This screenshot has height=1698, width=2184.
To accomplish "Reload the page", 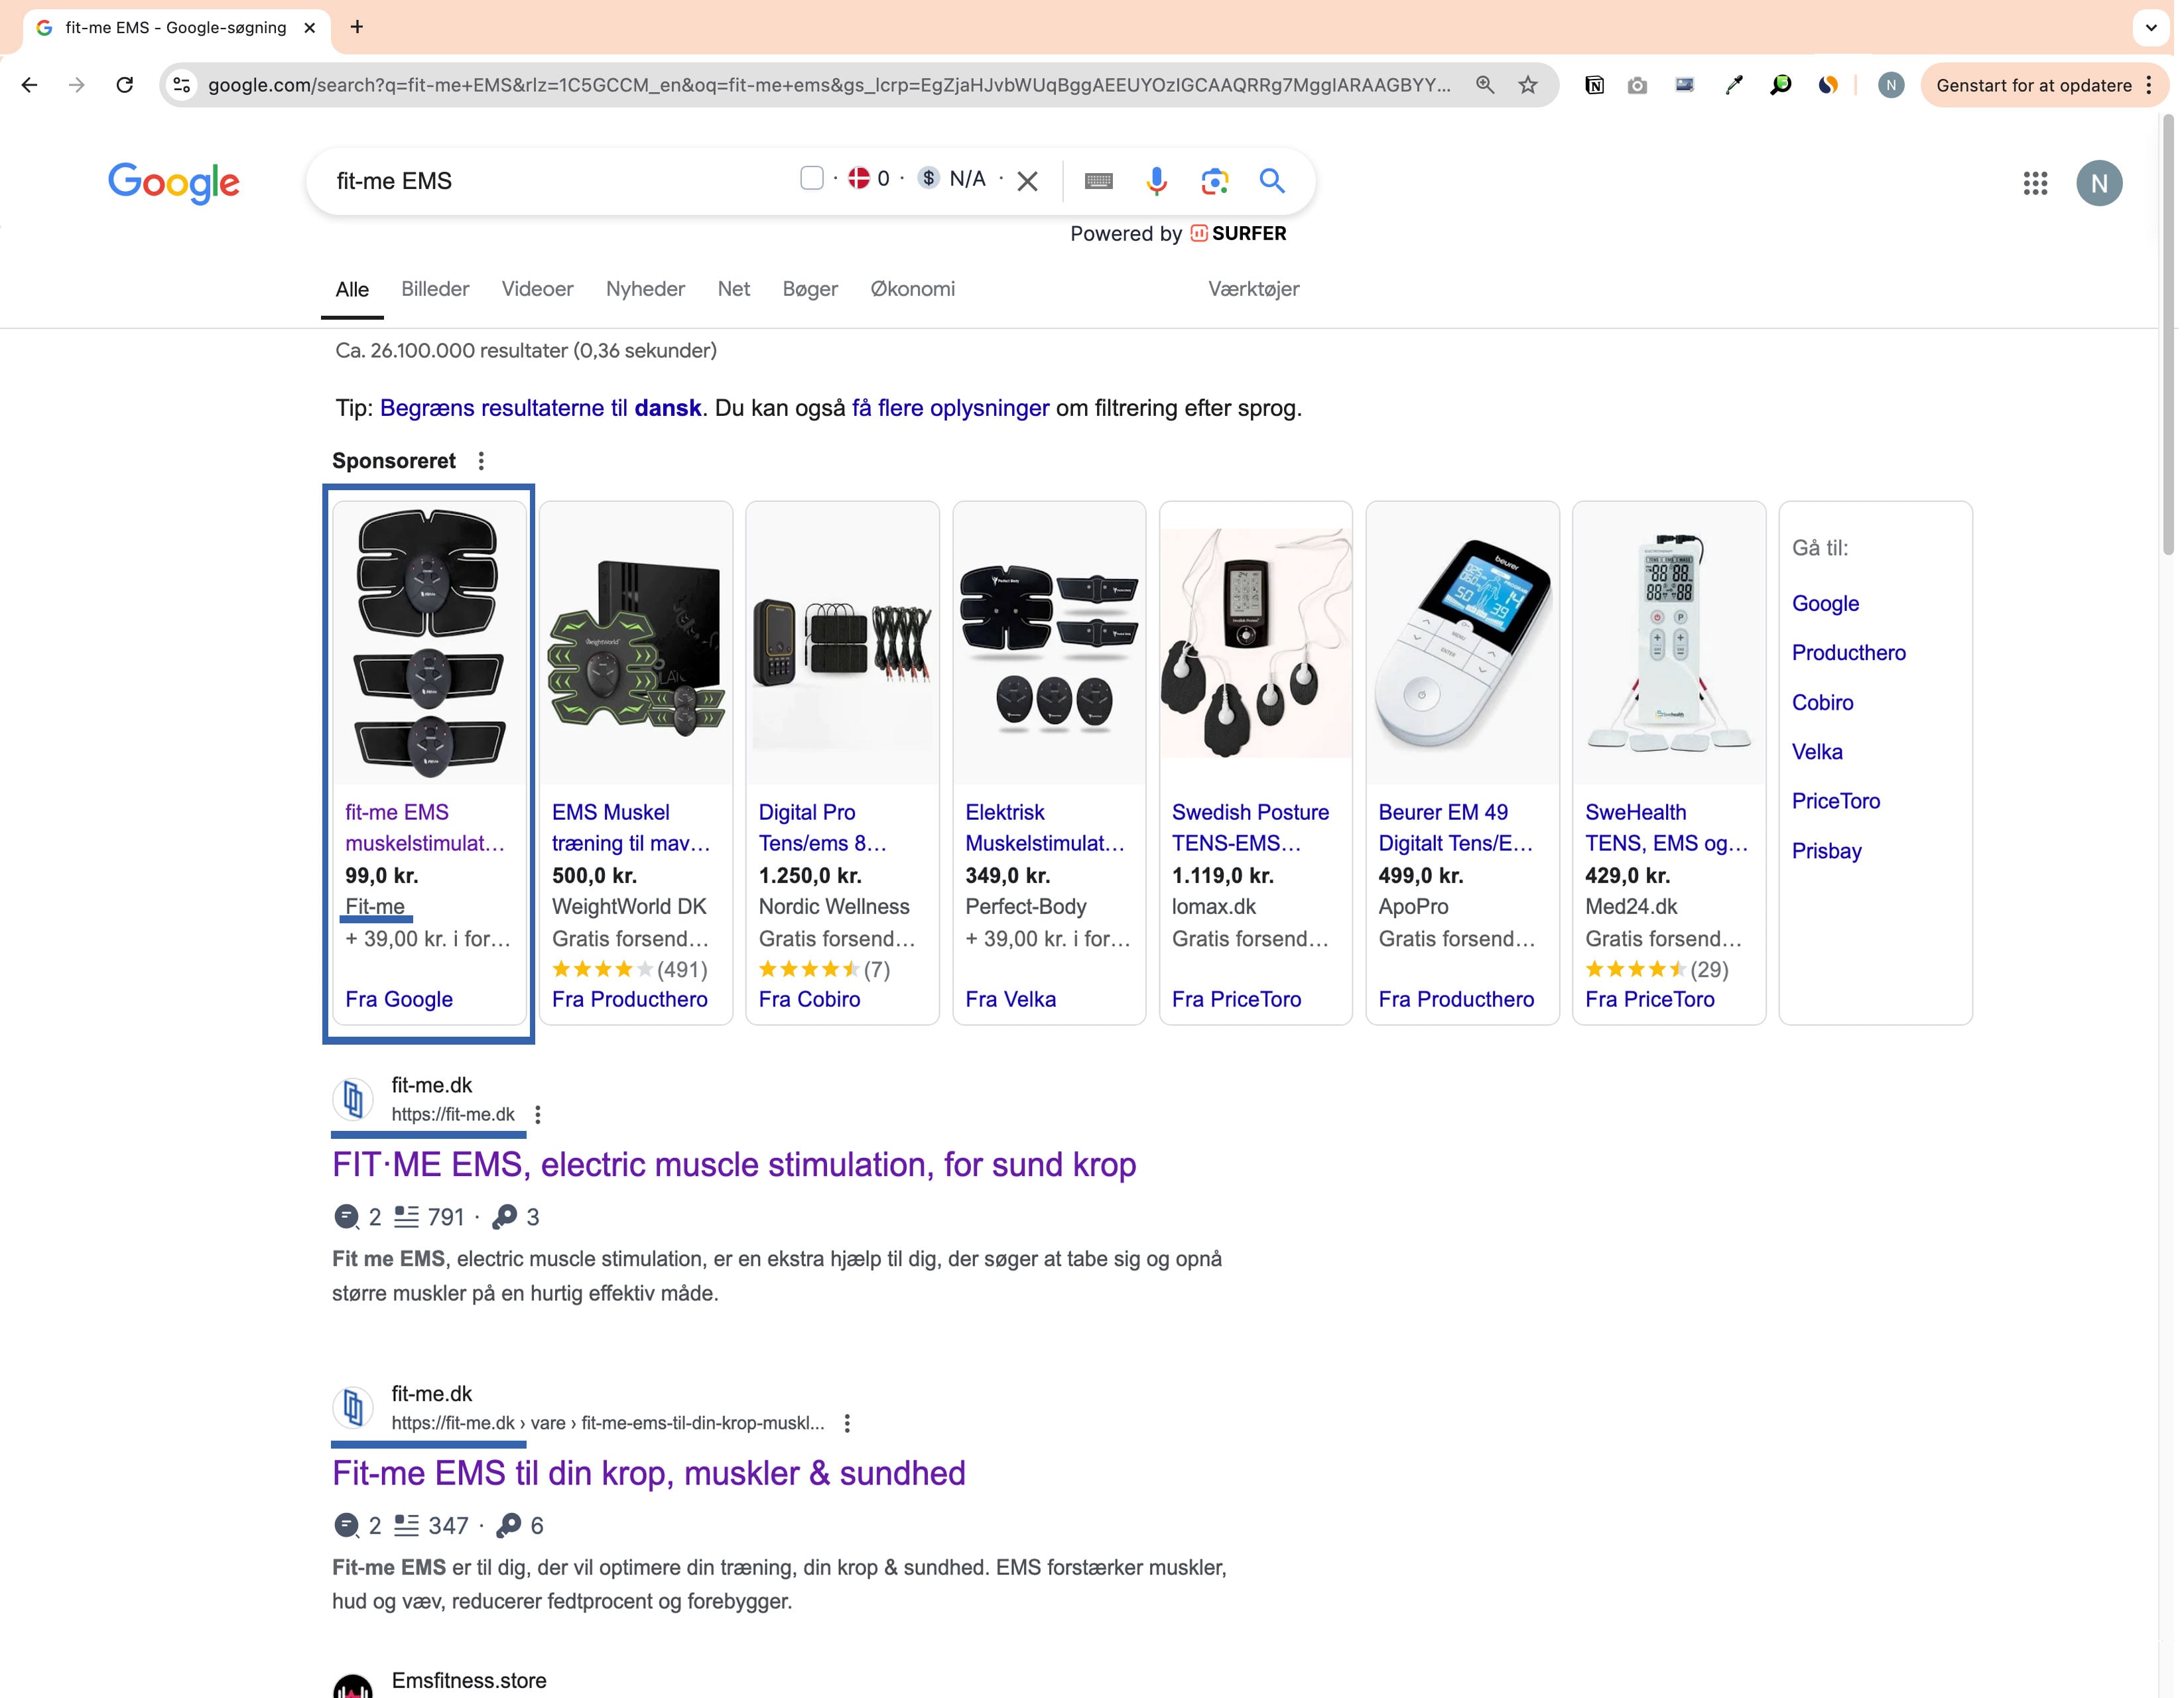I will point(124,85).
